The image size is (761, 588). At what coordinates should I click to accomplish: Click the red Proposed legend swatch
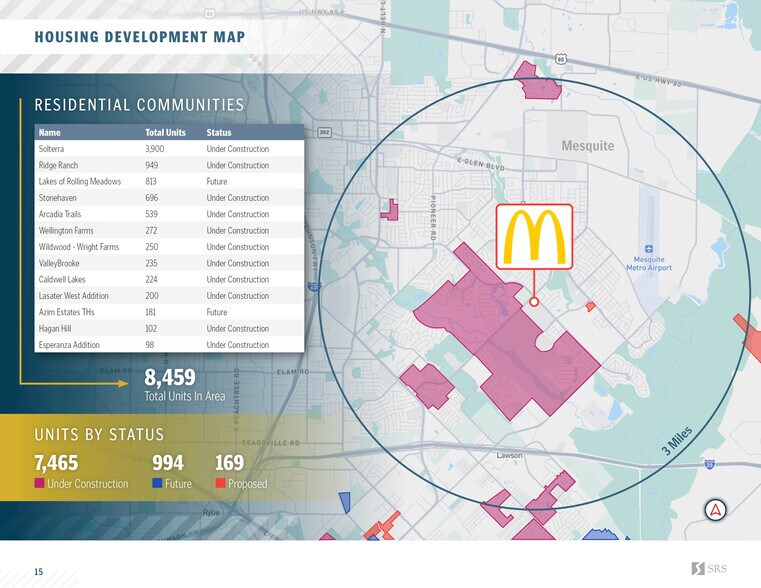click(x=220, y=483)
